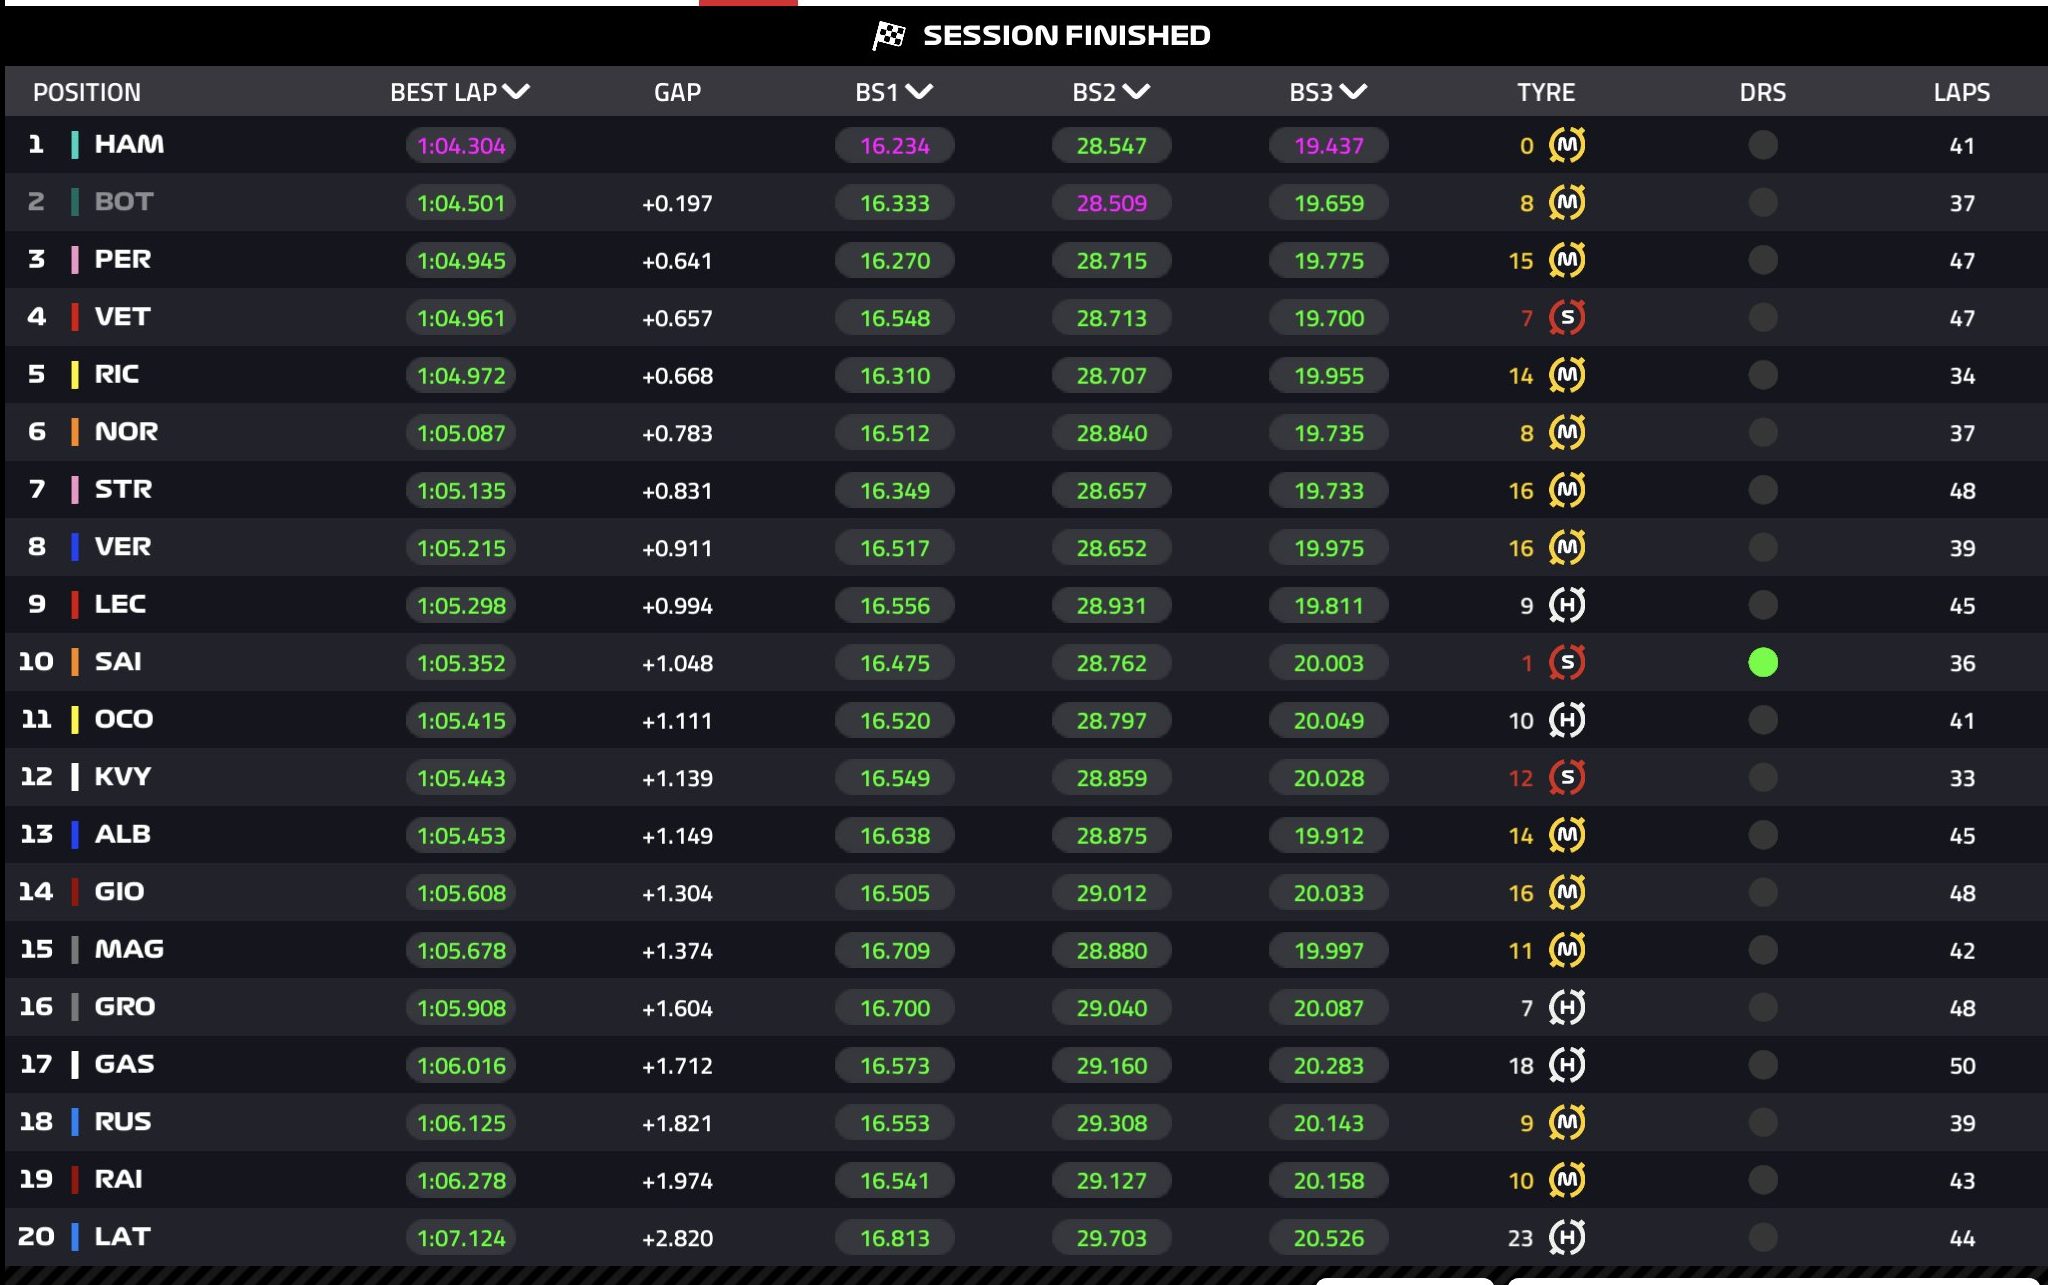Expand the BS3 column chevron
This screenshot has height=1285, width=2048.
[1353, 92]
